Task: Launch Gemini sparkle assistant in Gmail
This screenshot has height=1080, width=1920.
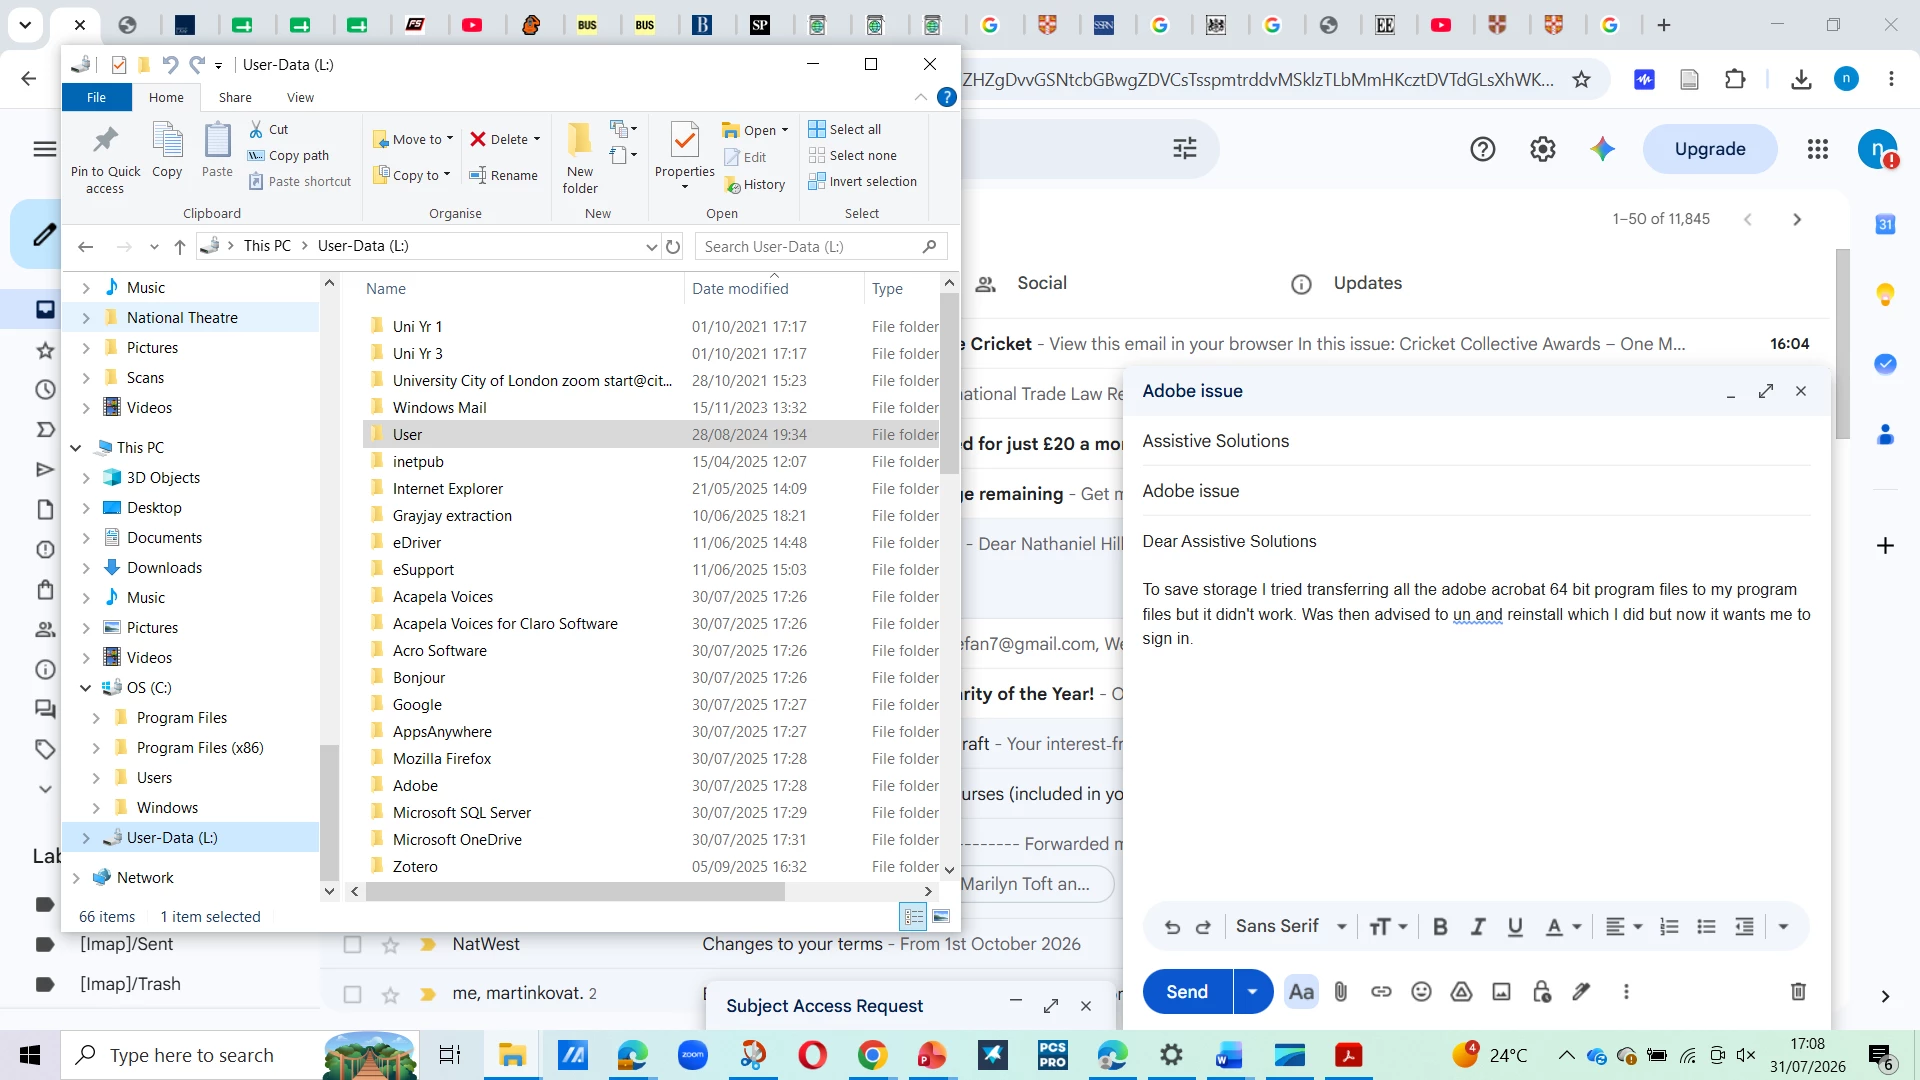Action: [x=1603, y=149]
